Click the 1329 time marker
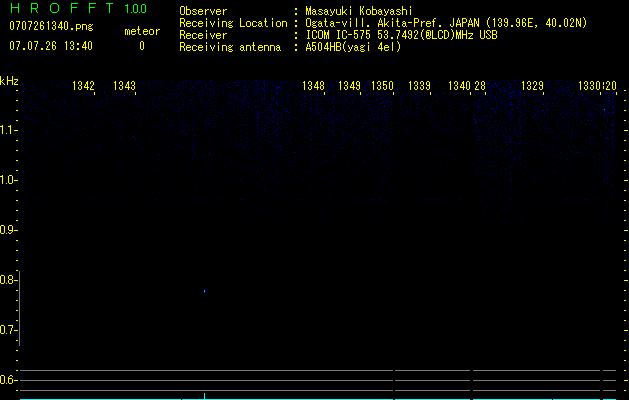The width and height of the screenshot is (629, 400). (x=532, y=86)
